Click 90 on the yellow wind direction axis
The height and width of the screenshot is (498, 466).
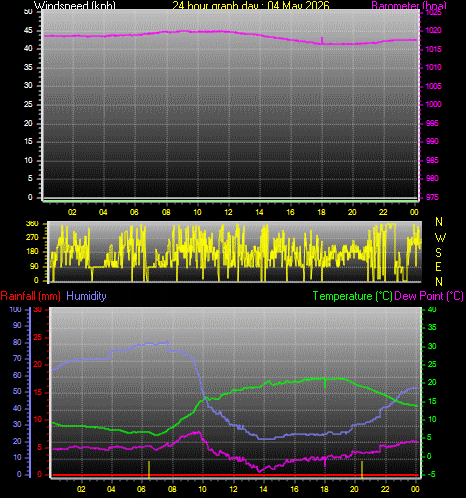(34, 266)
